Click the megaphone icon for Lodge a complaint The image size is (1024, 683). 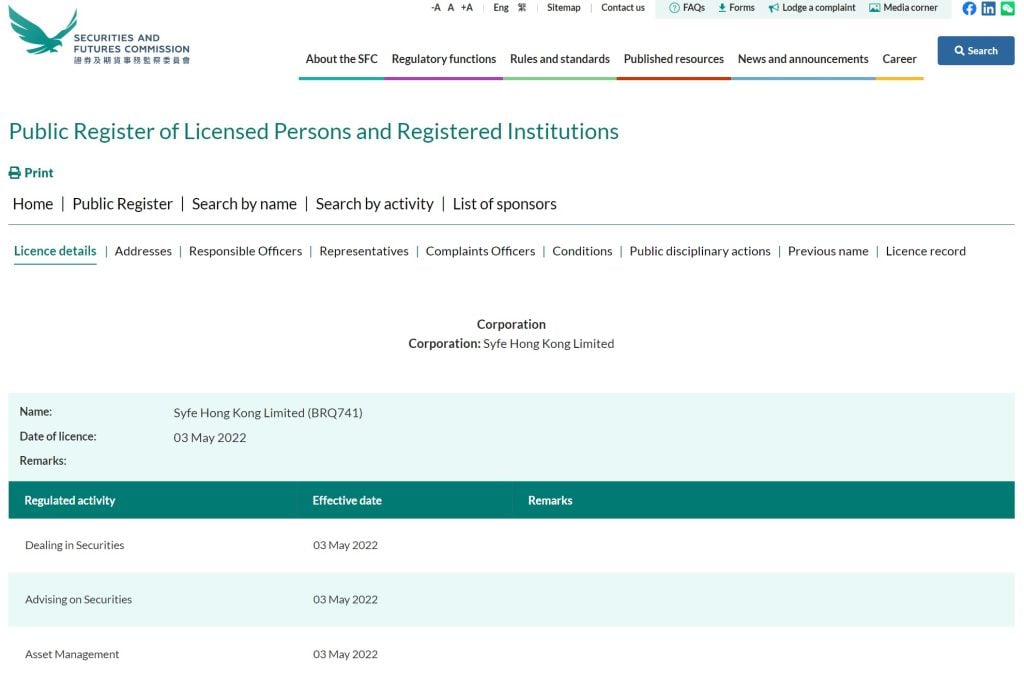774,8
